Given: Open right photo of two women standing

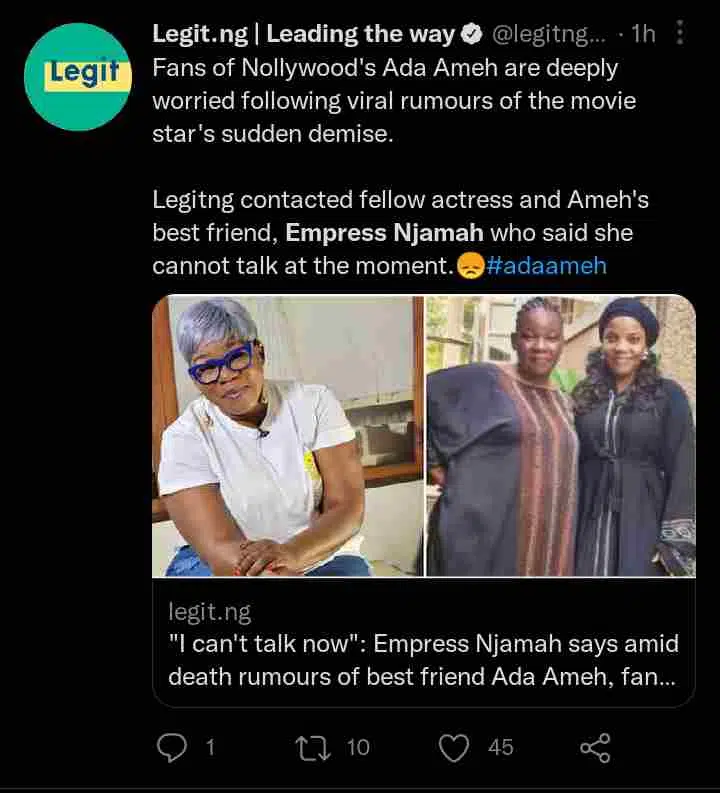Looking at the screenshot, I should click(x=560, y=435).
